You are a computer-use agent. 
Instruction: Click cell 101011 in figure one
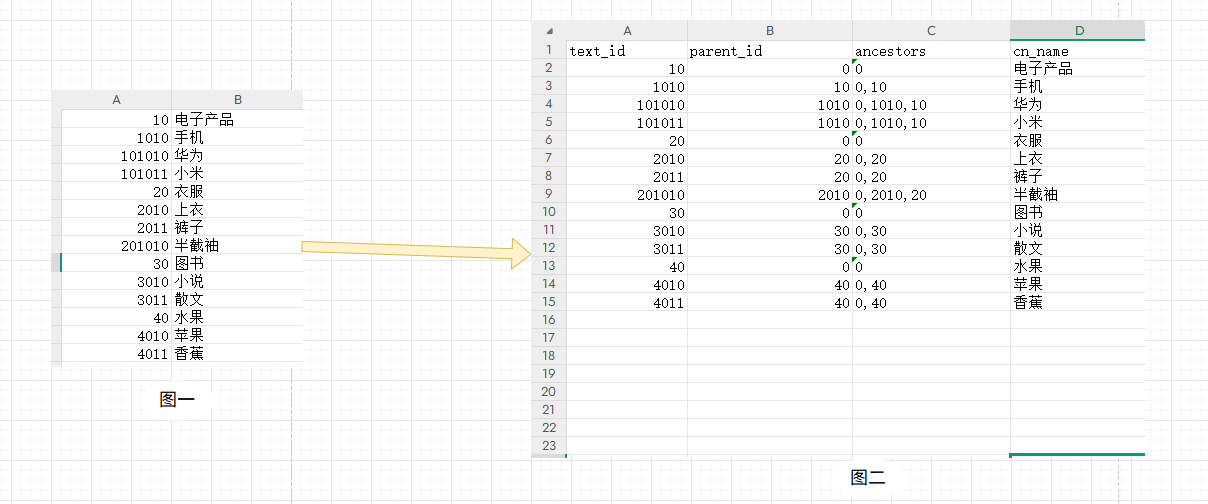click(x=116, y=174)
